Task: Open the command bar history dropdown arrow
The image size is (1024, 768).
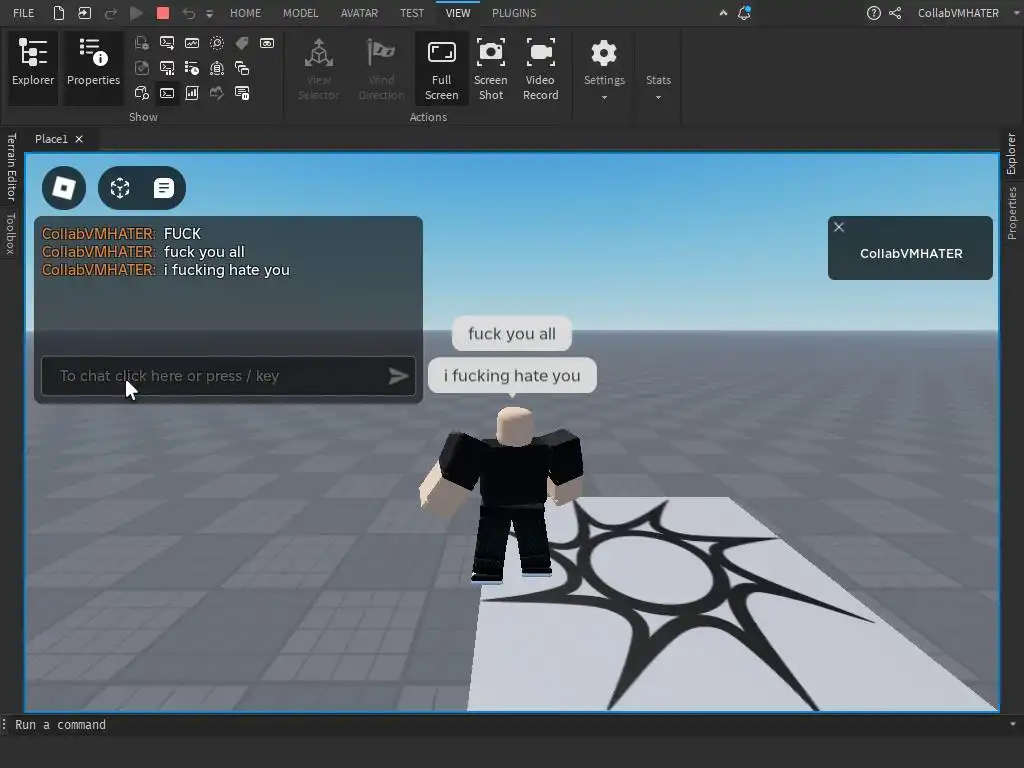Action: pyautogui.click(x=1012, y=724)
